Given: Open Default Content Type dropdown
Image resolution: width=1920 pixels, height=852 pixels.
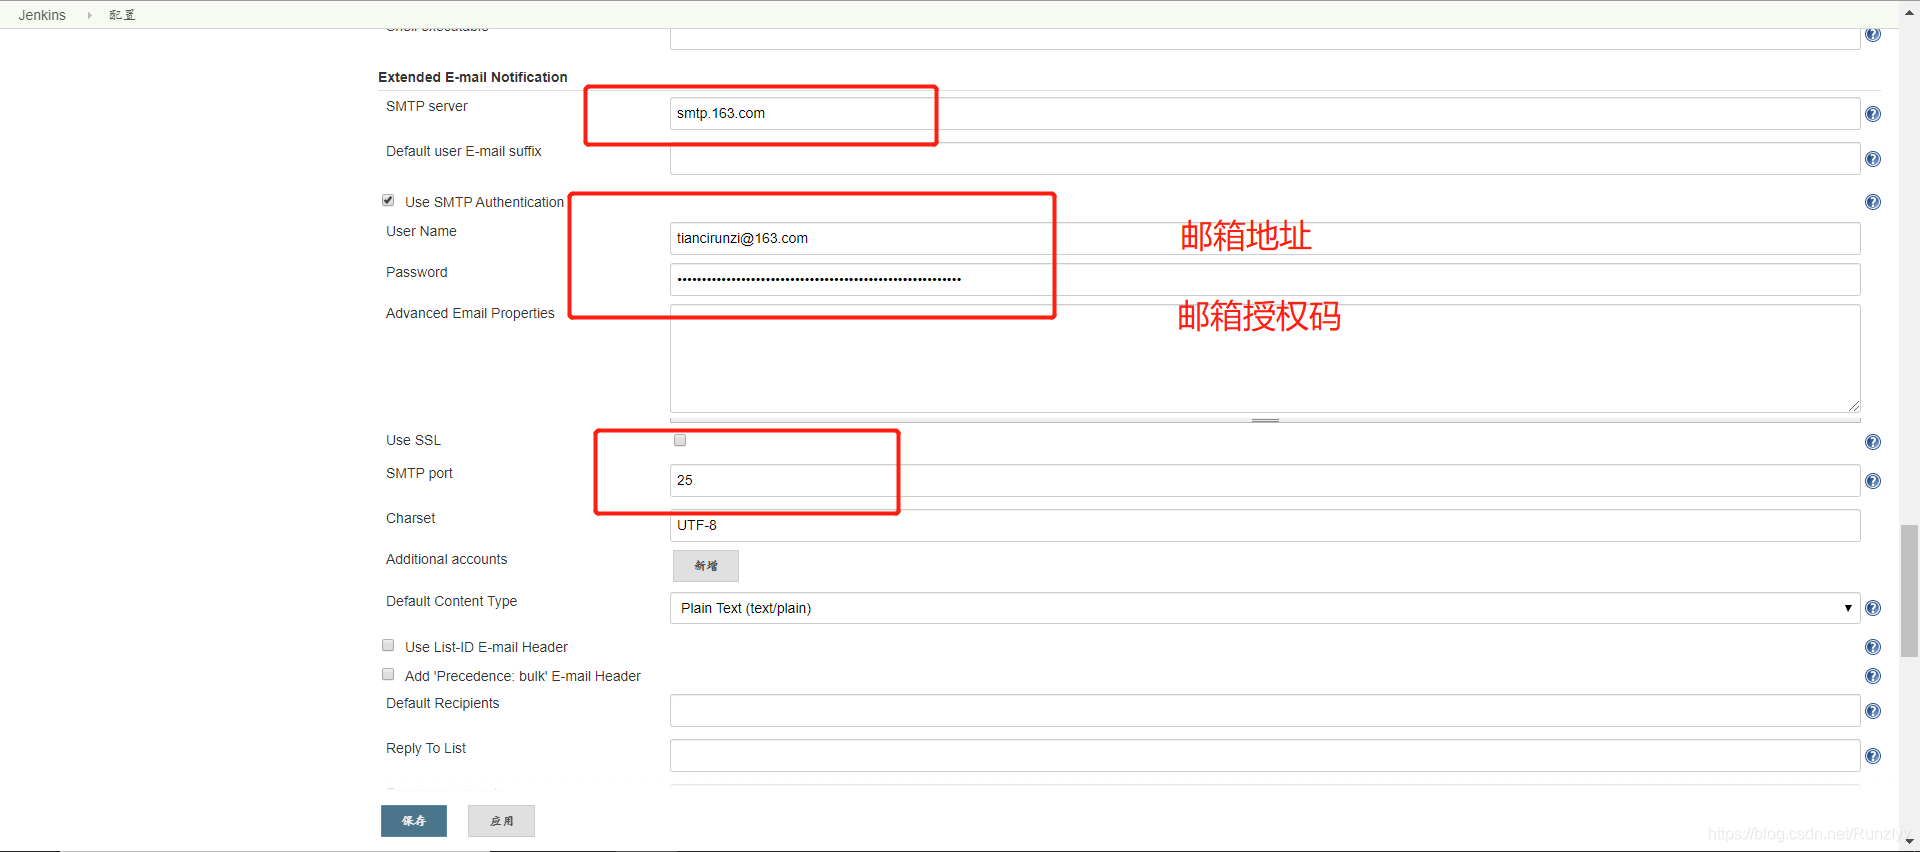Looking at the screenshot, I should (x=1265, y=608).
